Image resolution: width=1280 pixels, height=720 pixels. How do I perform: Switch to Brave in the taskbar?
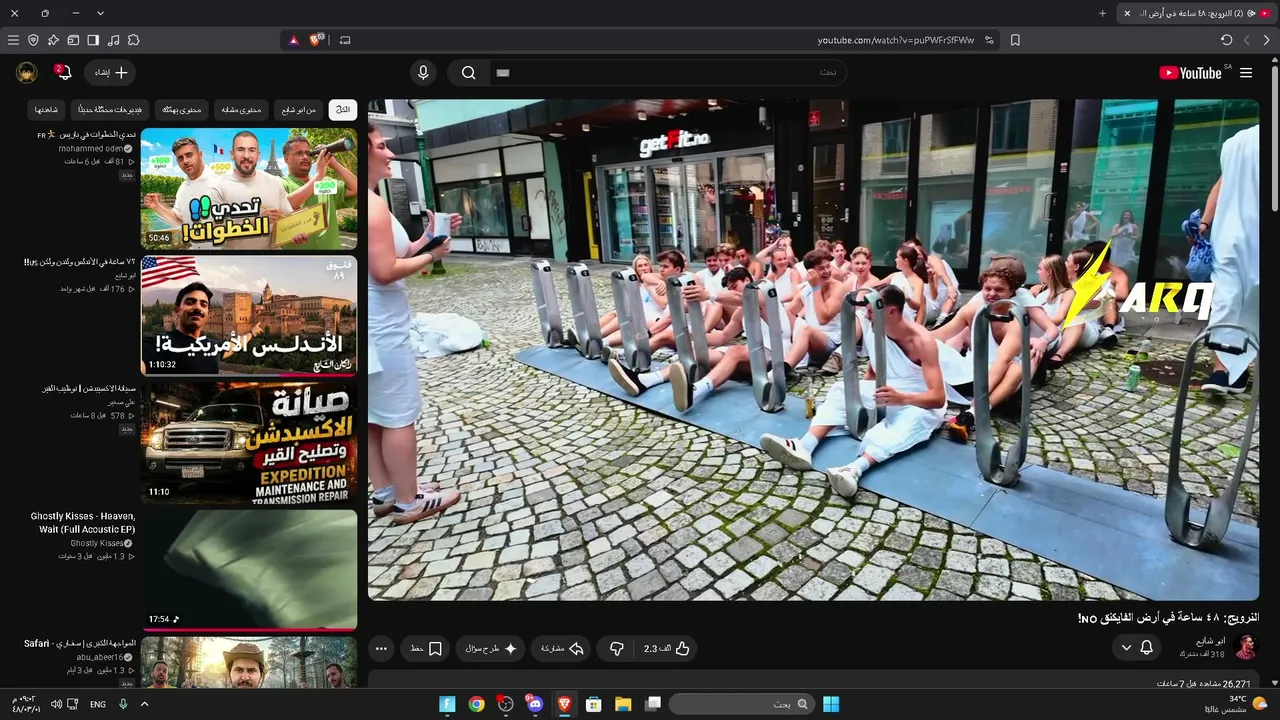click(x=564, y=704)
